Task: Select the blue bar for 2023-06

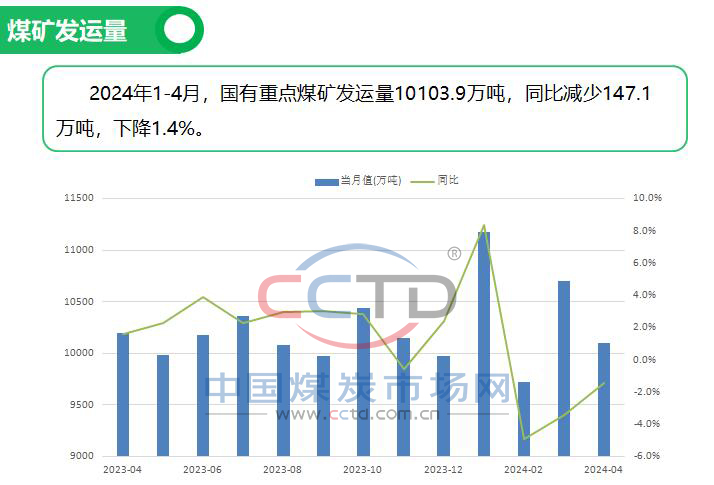Action: point(203,395)
